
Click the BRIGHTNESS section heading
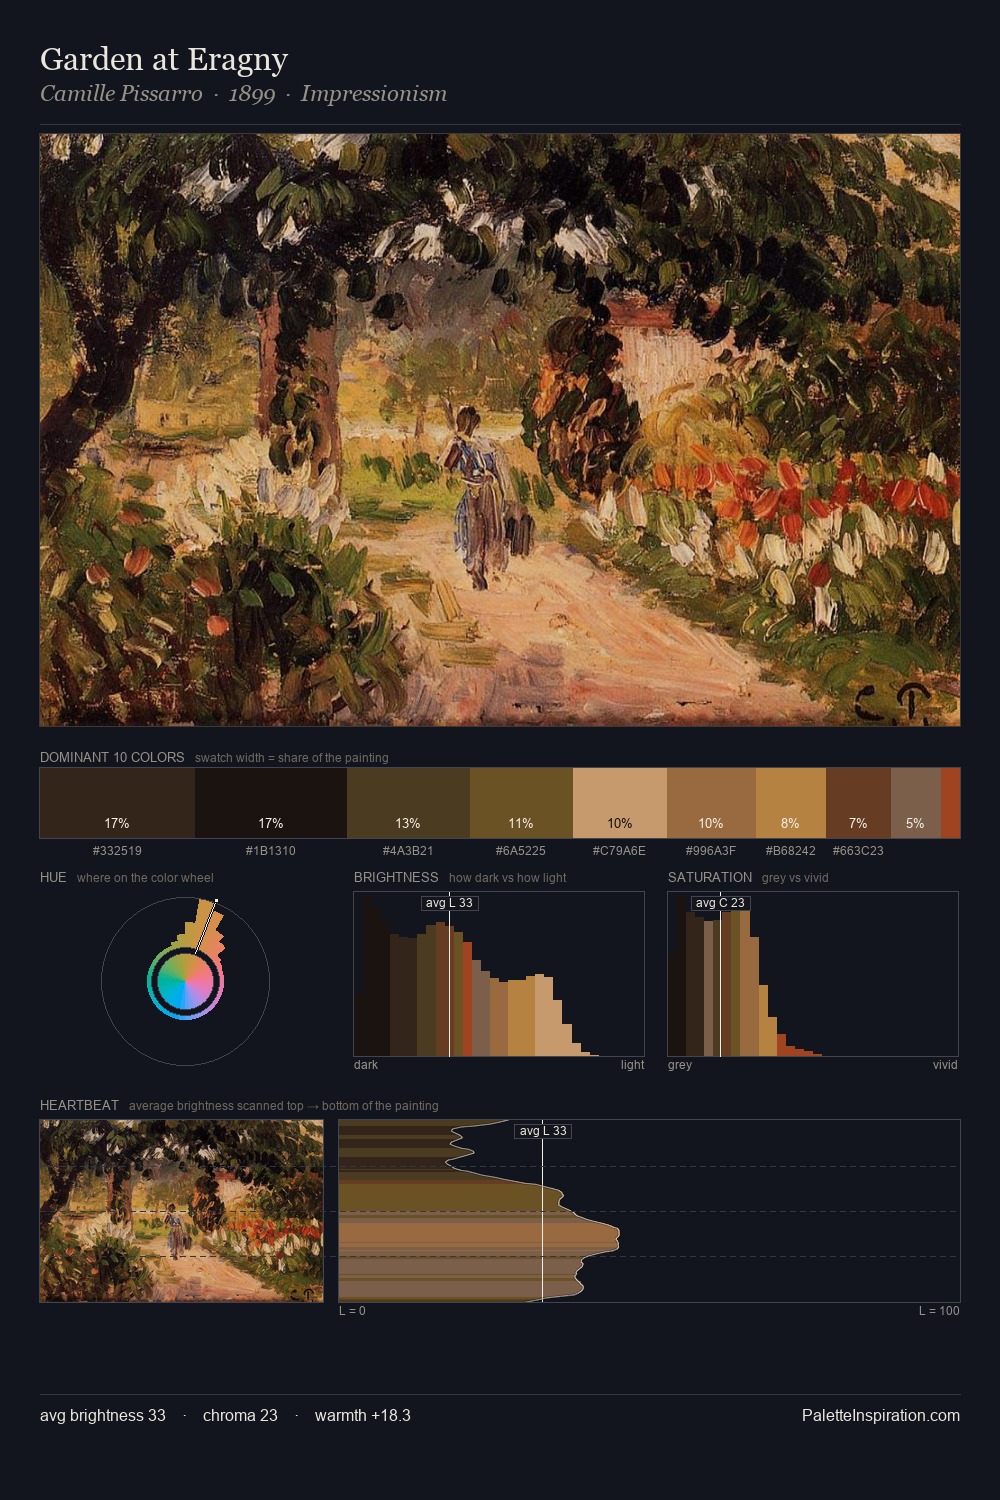(x=396, y=877)
